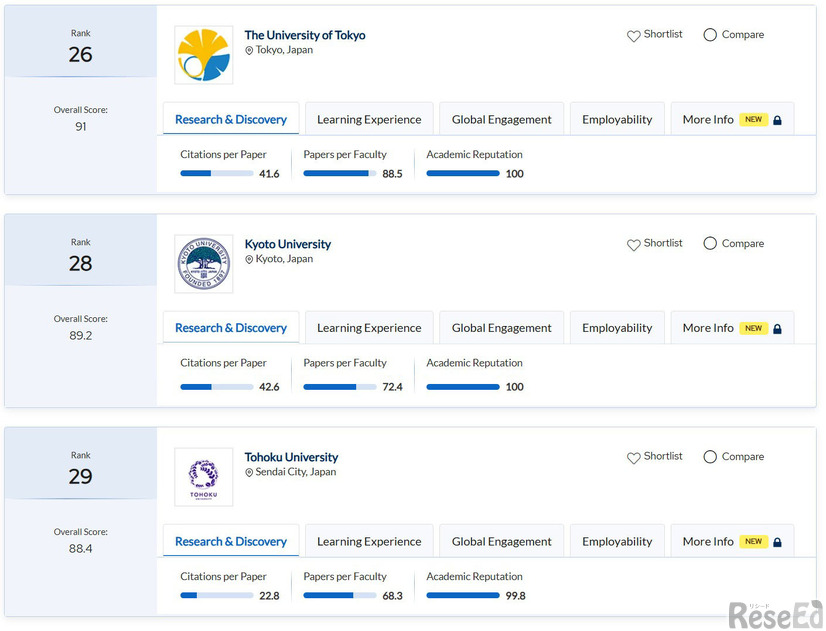Select Compare radio for Tohoku University
The image size is (826, 631).
[x=710, y=457]
